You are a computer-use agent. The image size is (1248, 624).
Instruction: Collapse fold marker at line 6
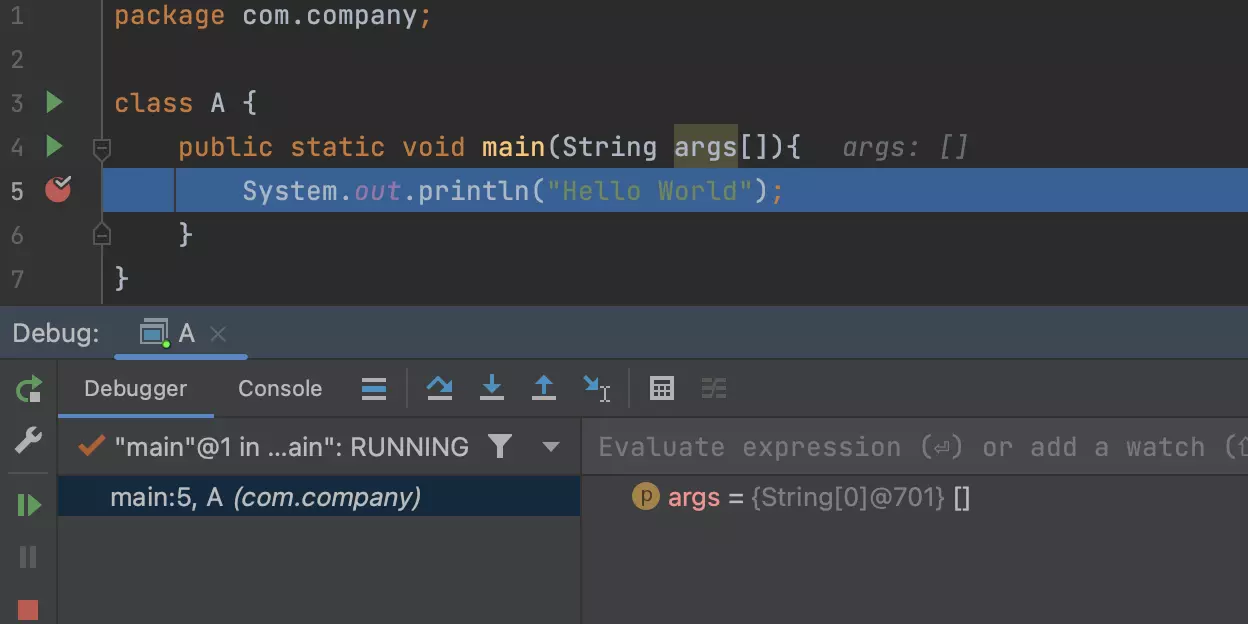point(101,234)
